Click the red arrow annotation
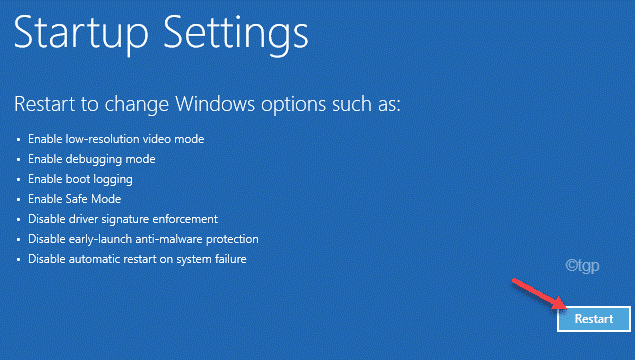 [539, 295]
